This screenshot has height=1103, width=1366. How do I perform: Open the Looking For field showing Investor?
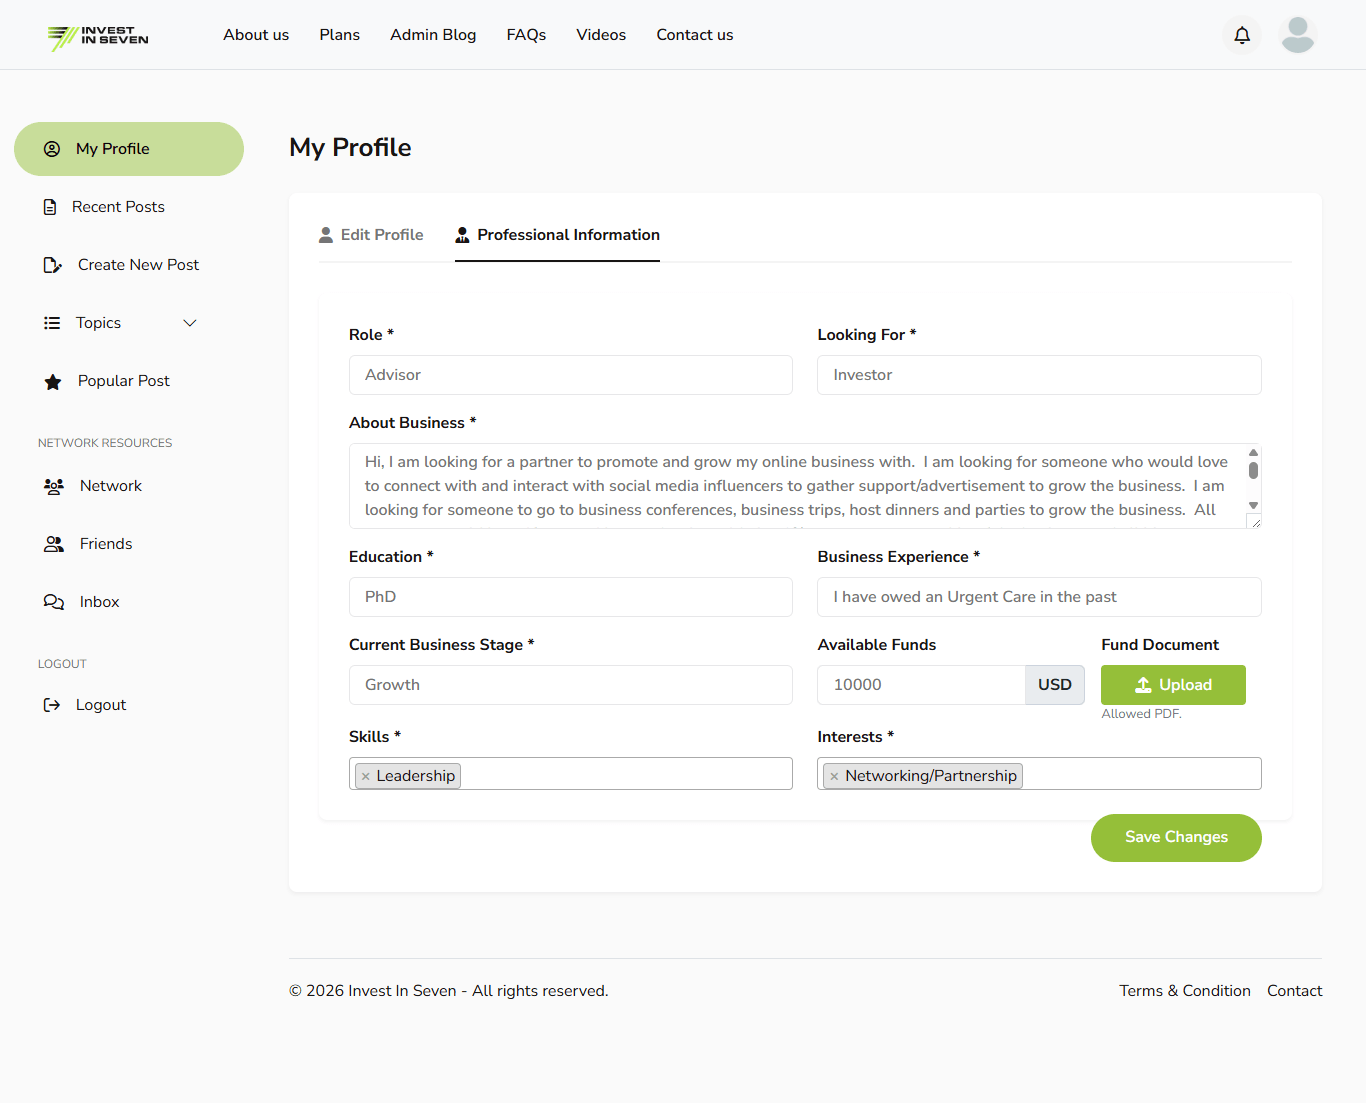coord(1038,375)
